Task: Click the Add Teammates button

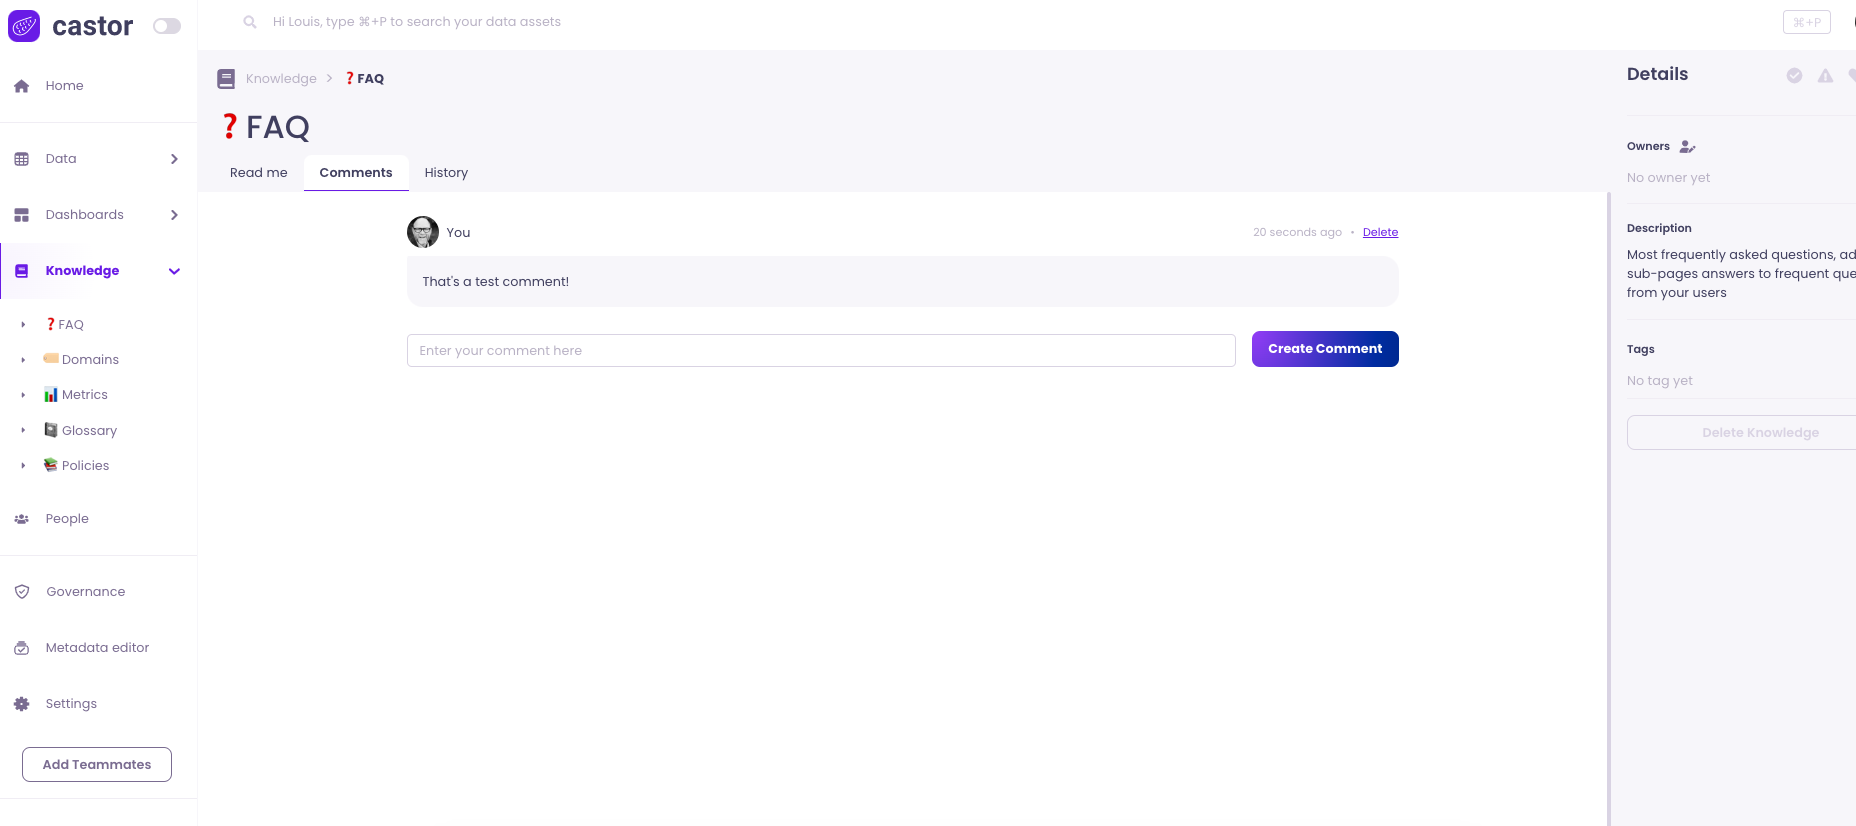Action: point(97,765)
